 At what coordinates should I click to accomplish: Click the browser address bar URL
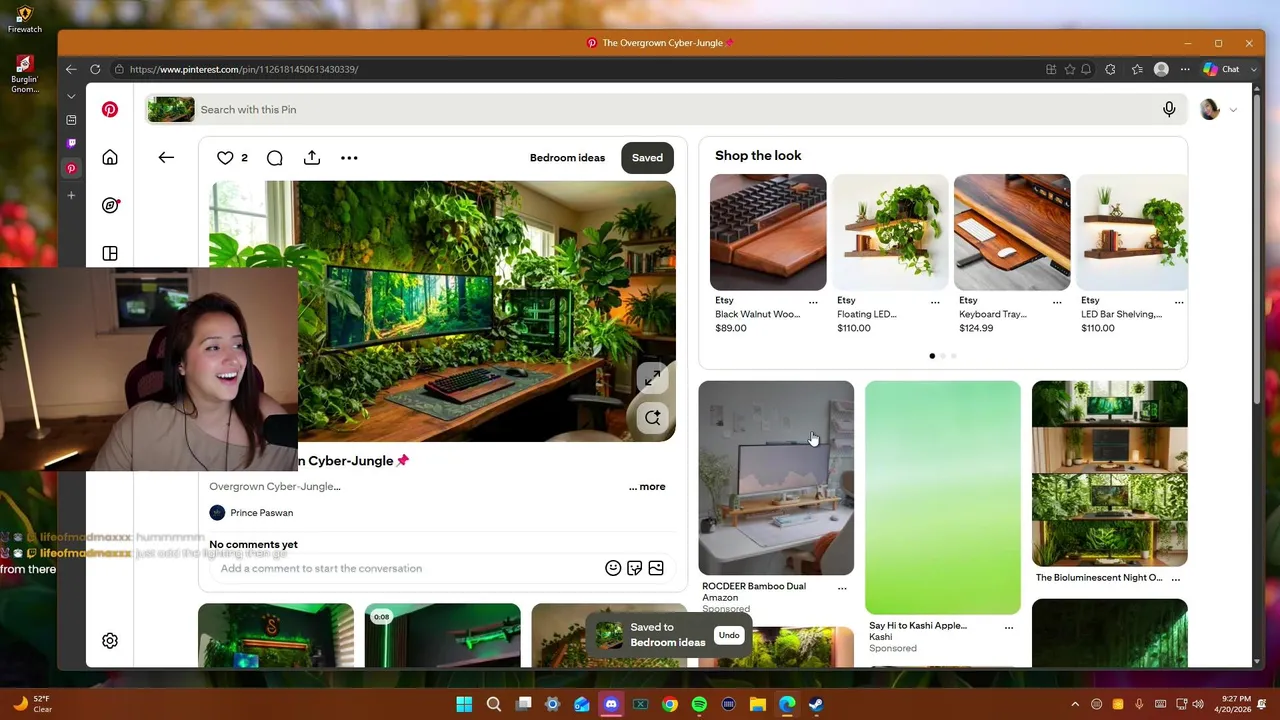coord(243,69)
